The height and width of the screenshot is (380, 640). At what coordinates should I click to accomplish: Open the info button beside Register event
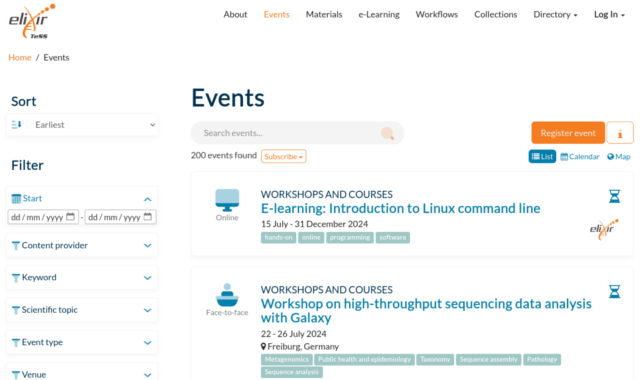pos(620,133)
